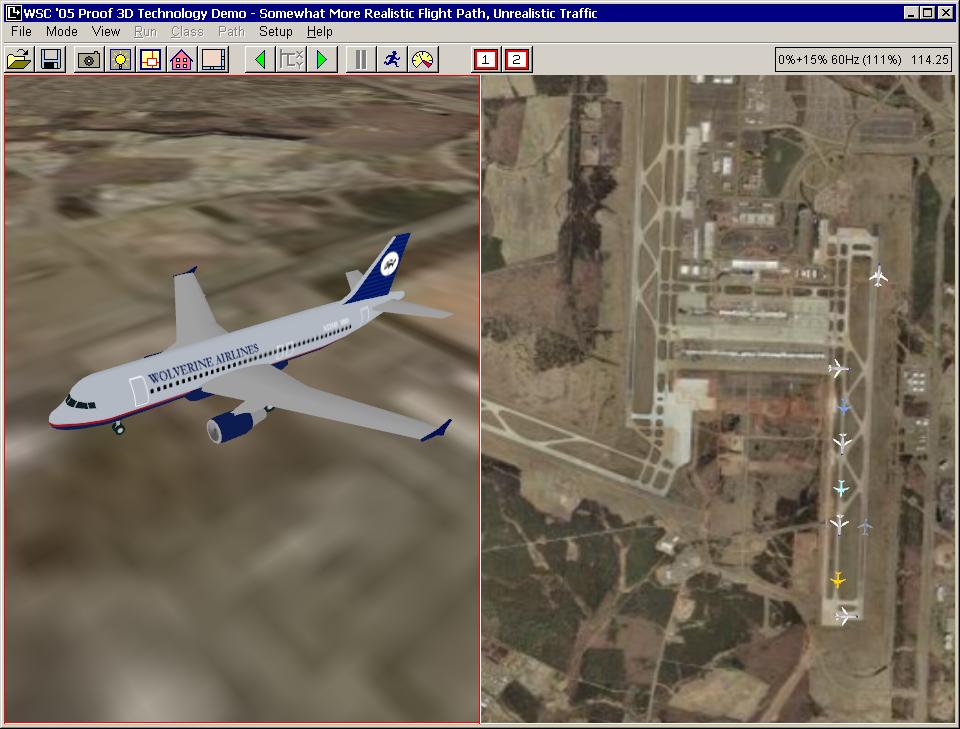
Task: Close the Proof 3D window
Action: click(x=945, y=13)
